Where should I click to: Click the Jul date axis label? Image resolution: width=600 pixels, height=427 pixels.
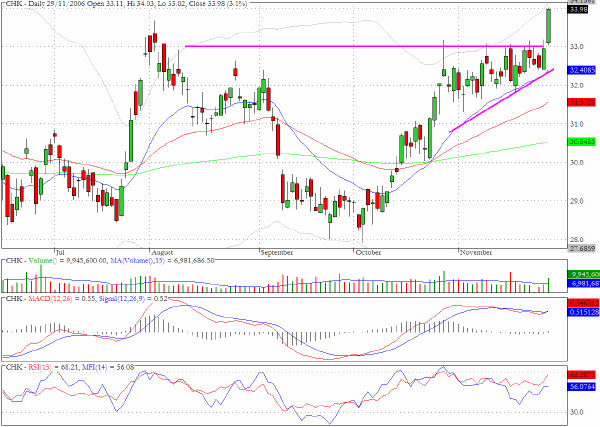60,252
